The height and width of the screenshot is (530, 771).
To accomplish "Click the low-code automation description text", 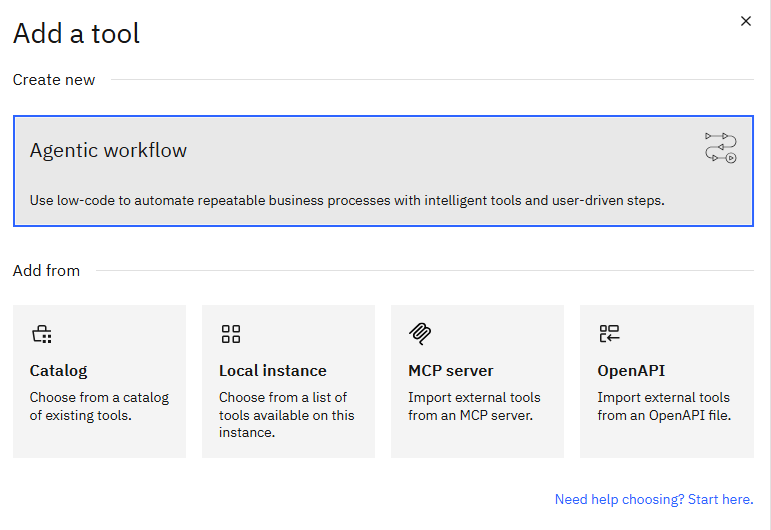I will tap(346, 200).
